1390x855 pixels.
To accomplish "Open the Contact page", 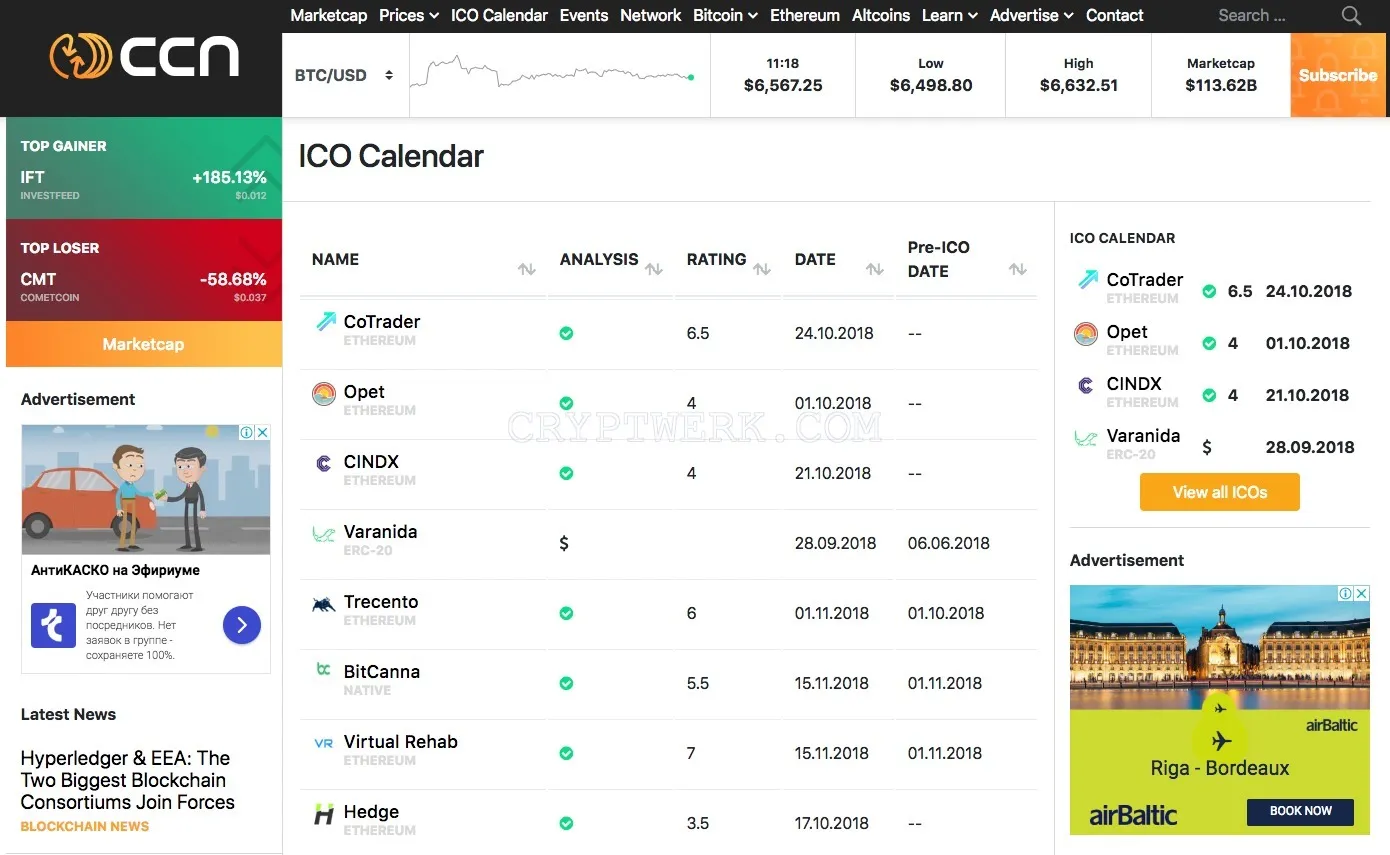I will pyautogui.click(x=1115, y=15).
